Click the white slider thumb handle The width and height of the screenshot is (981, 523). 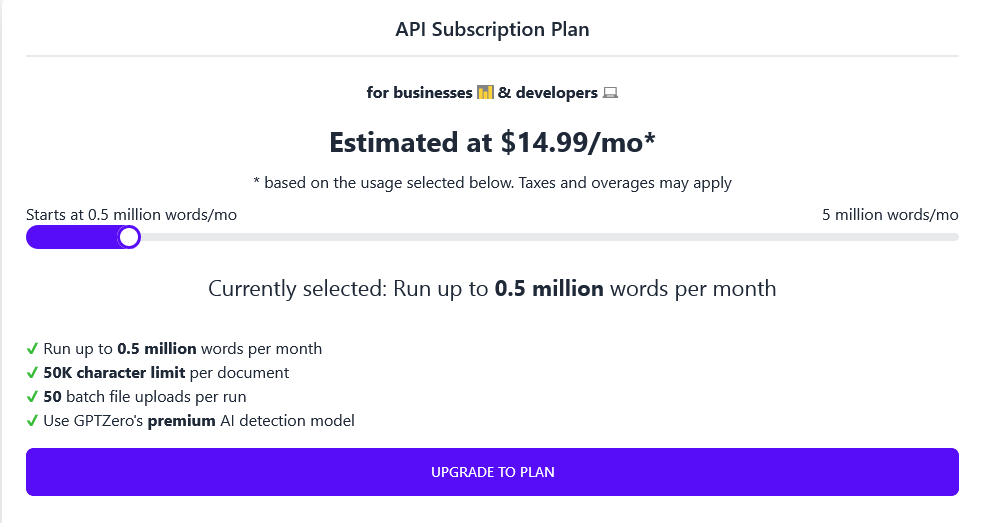tap(130, 237)
